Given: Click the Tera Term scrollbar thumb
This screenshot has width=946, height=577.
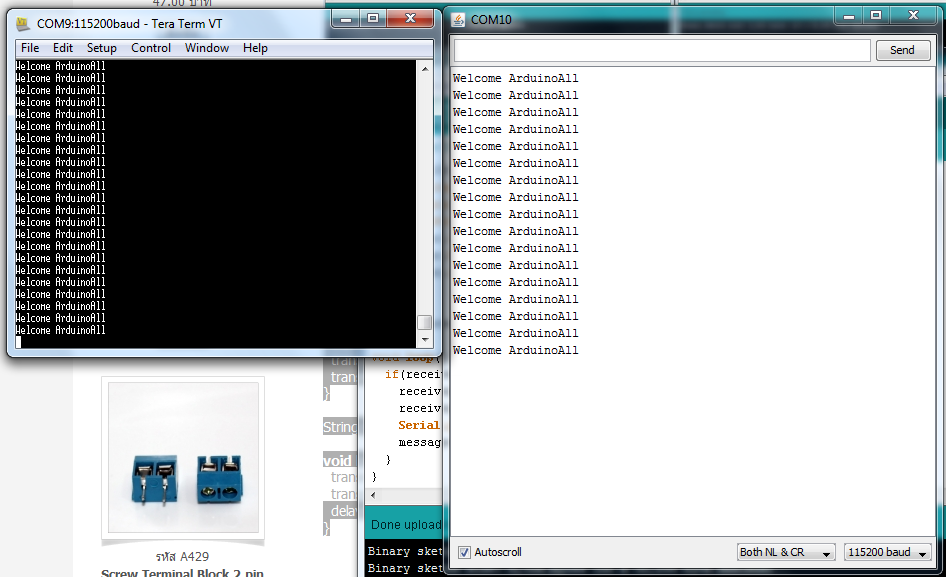Looking at the screenshot, I should (x=425, y=322).
